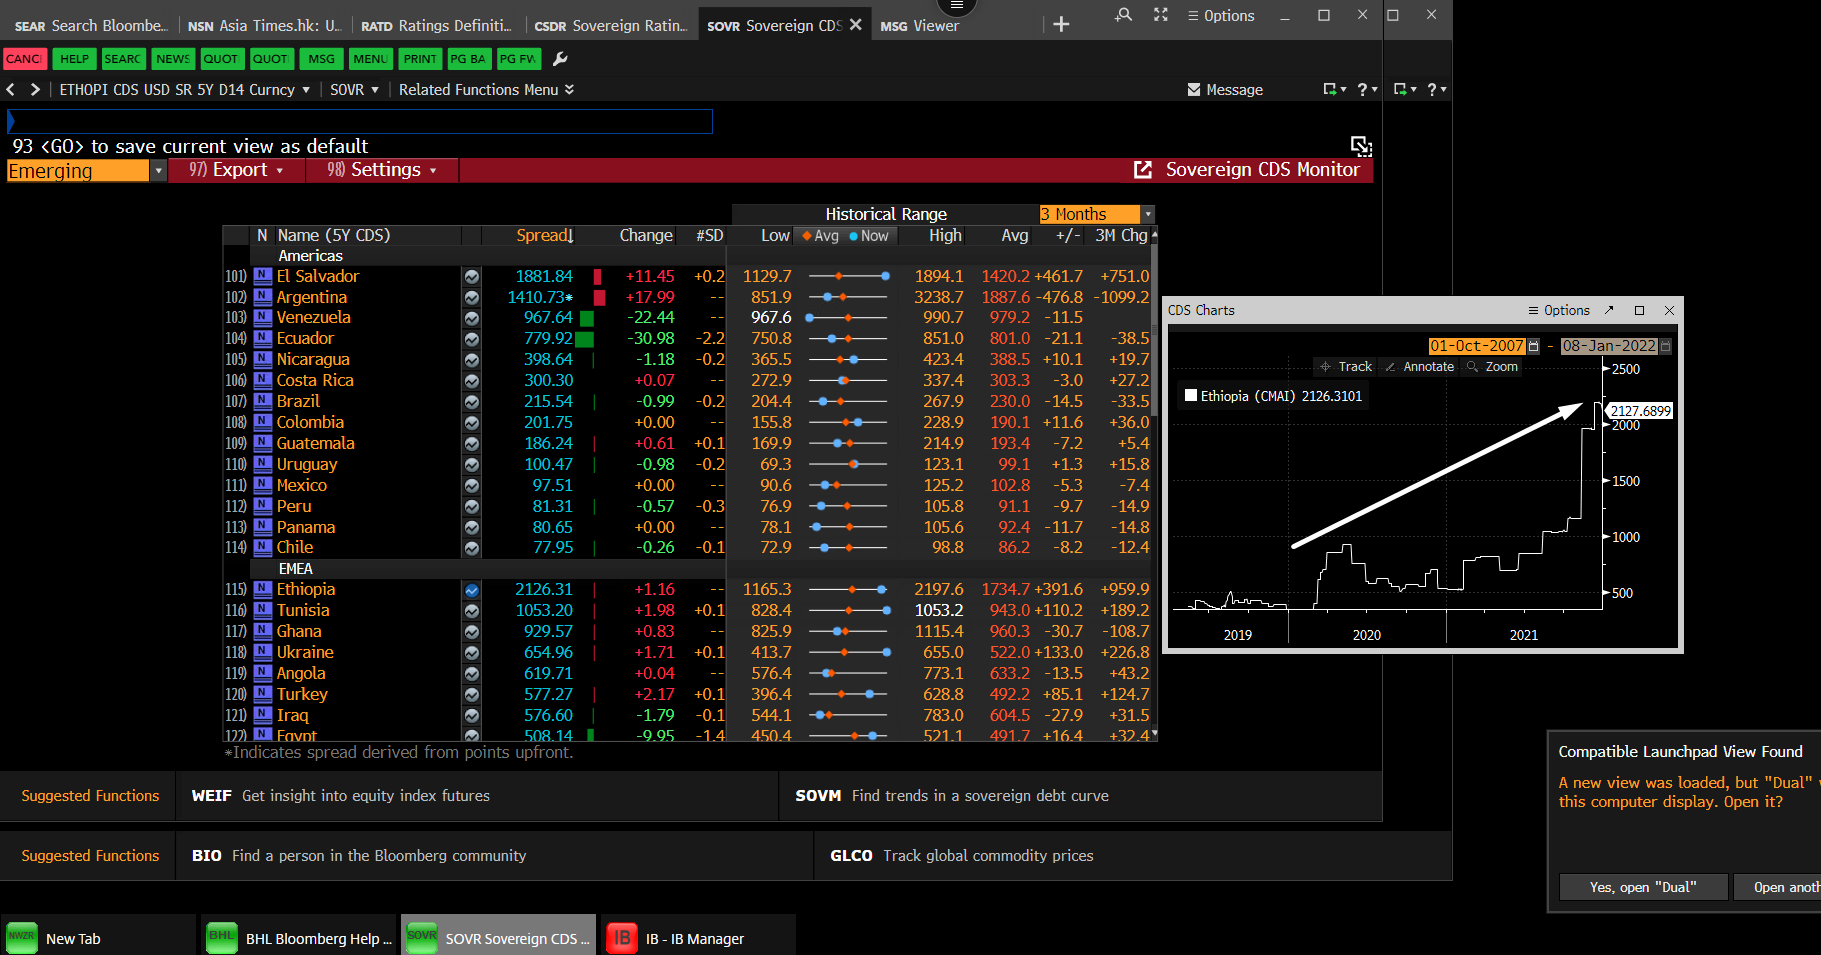Open the terminal Options menu in title bar
Image resolution: width=1821 pixels, height=955 pixels.
1221,16
